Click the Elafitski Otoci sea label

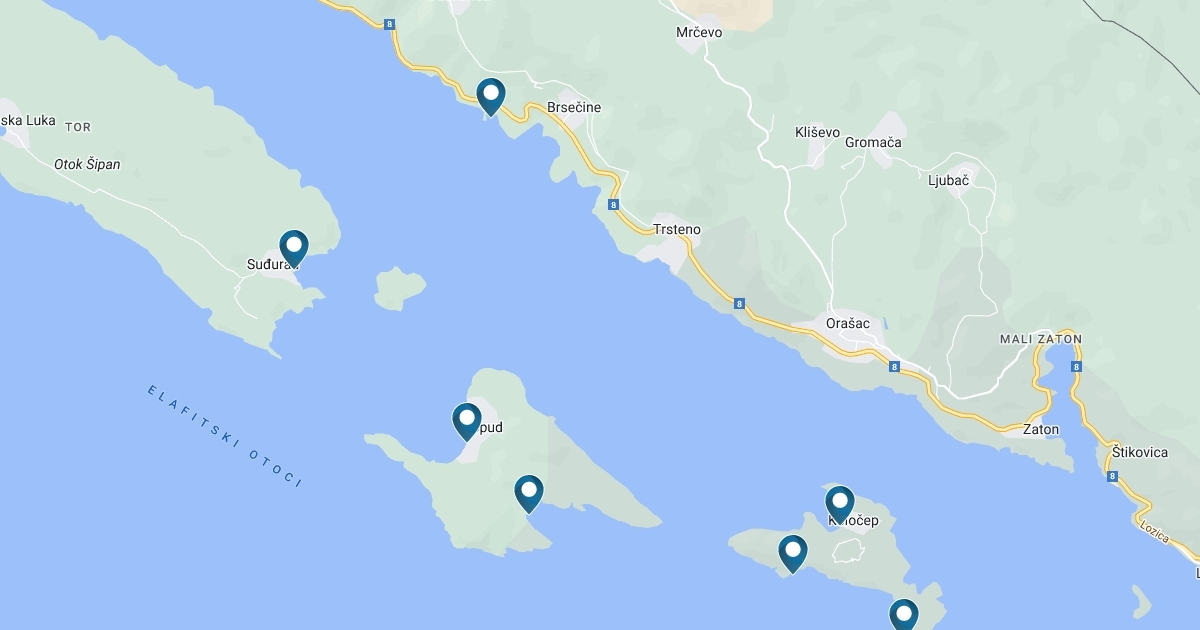coord(224,436)
